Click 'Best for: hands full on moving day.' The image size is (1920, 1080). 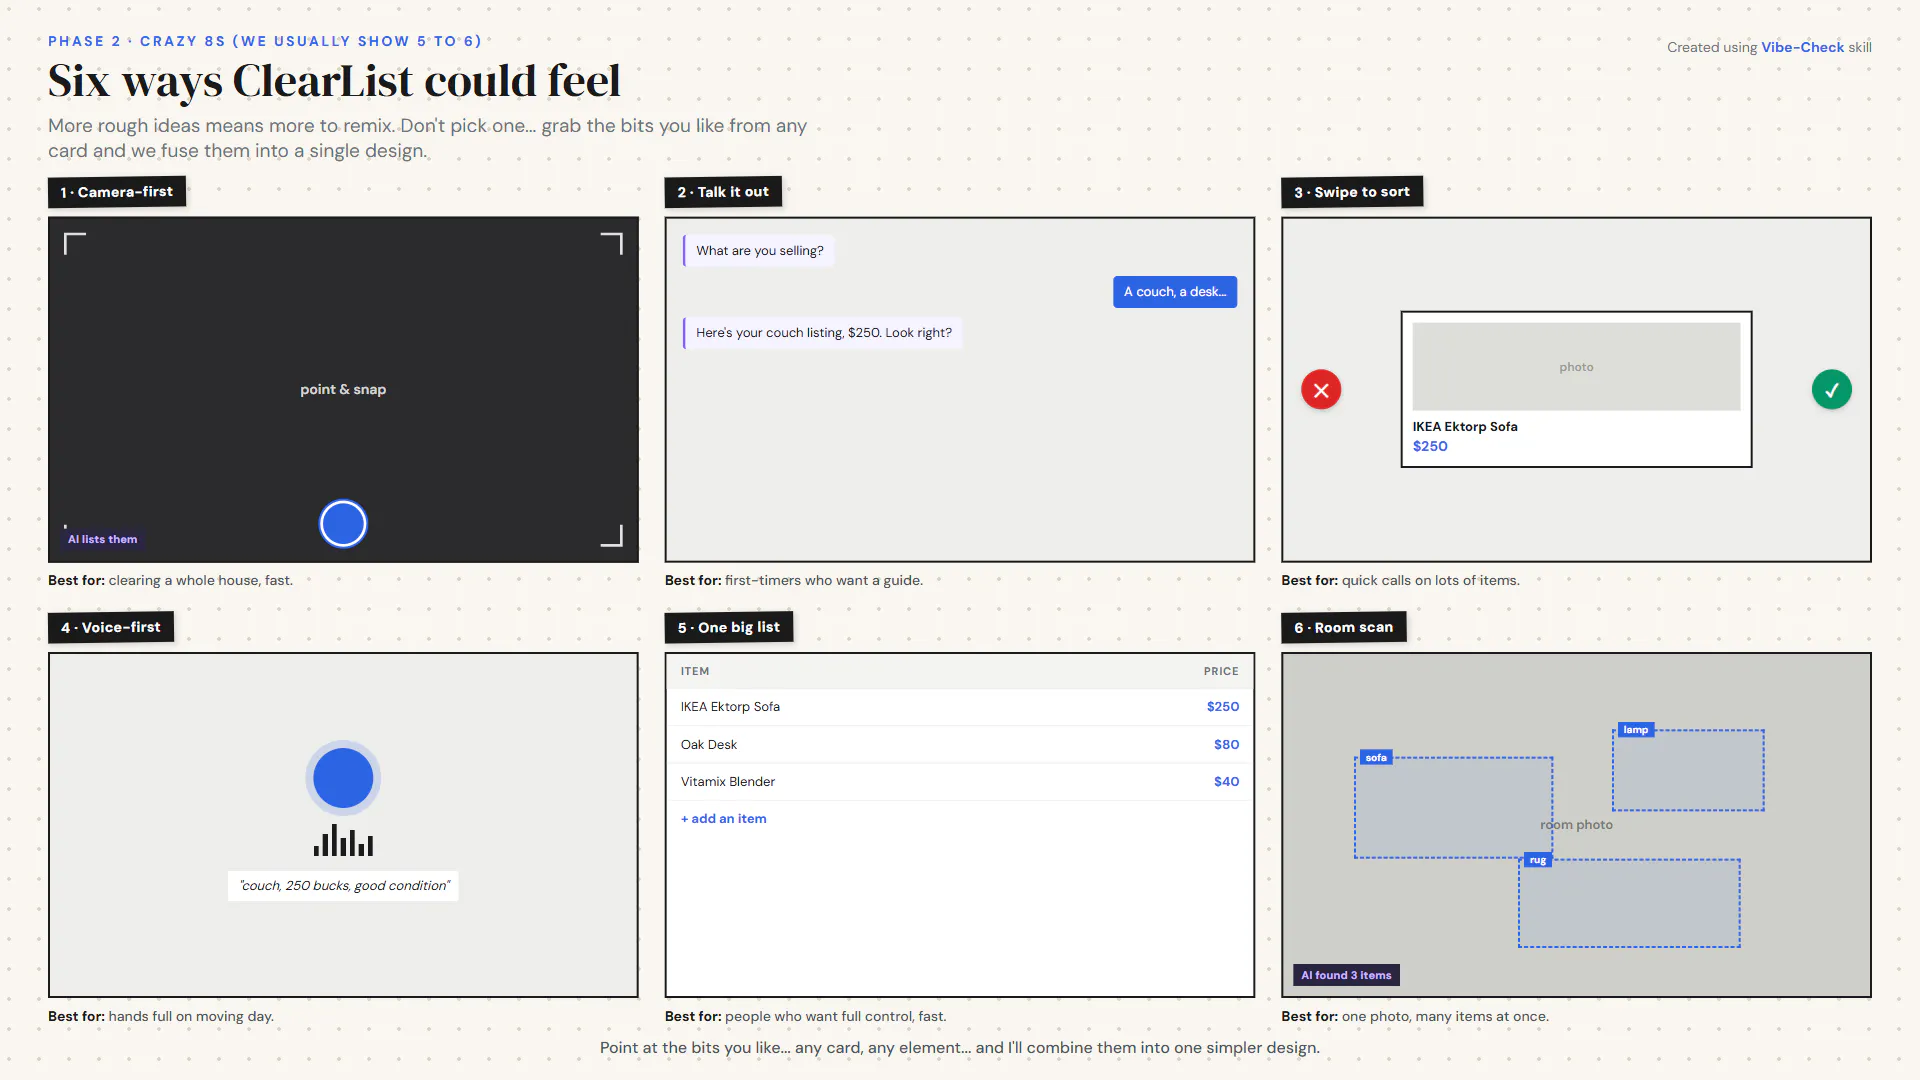161,1017
